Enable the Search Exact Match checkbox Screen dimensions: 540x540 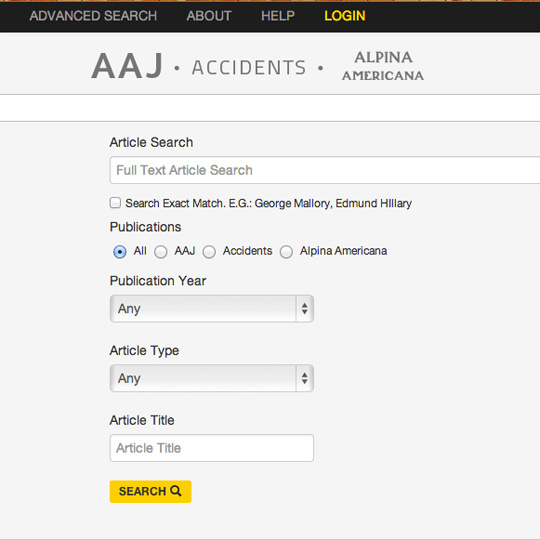(115, 203)
